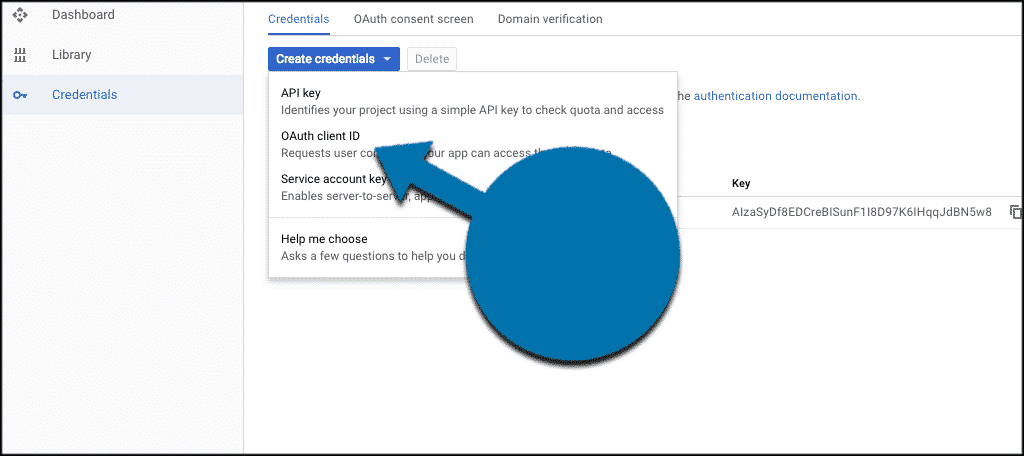Copy the API key with copy icon
This screenshot has height=456, width=1024.
click(1016, 212)
